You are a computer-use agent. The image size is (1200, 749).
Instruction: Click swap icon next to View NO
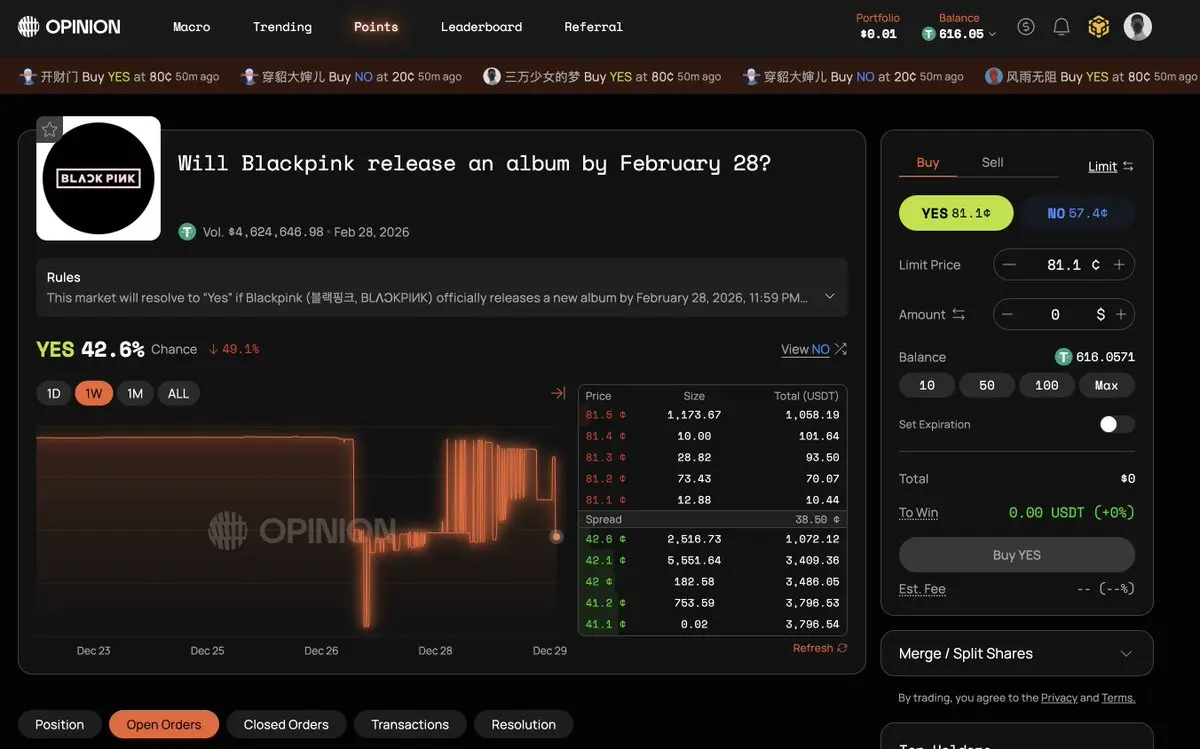(x=840, y=349)
